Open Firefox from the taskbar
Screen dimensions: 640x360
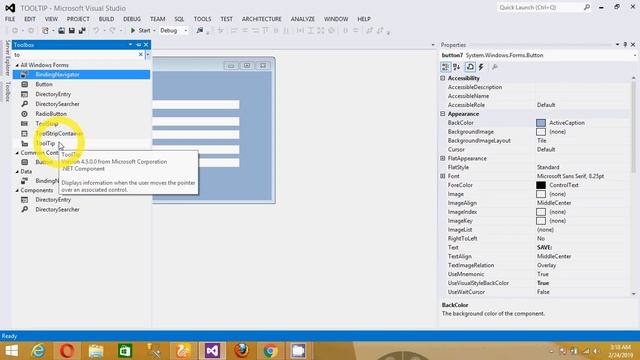coord(241,351)
